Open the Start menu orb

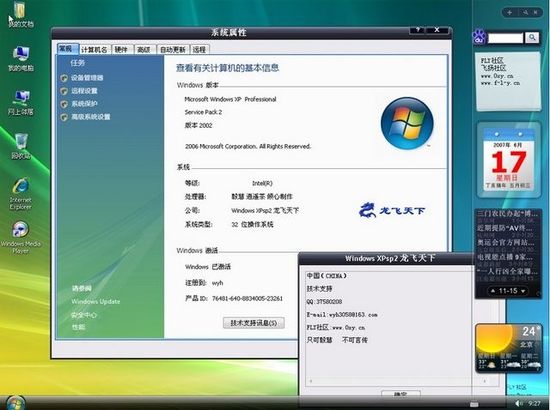15,402
